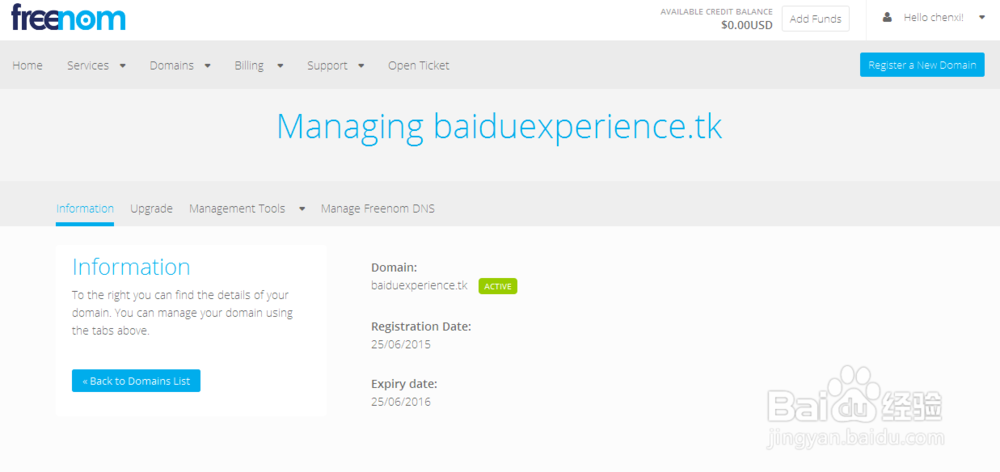Expand the Services dropdown arrow
Viewport: 1000px width, 472px height.
(123, 66)
